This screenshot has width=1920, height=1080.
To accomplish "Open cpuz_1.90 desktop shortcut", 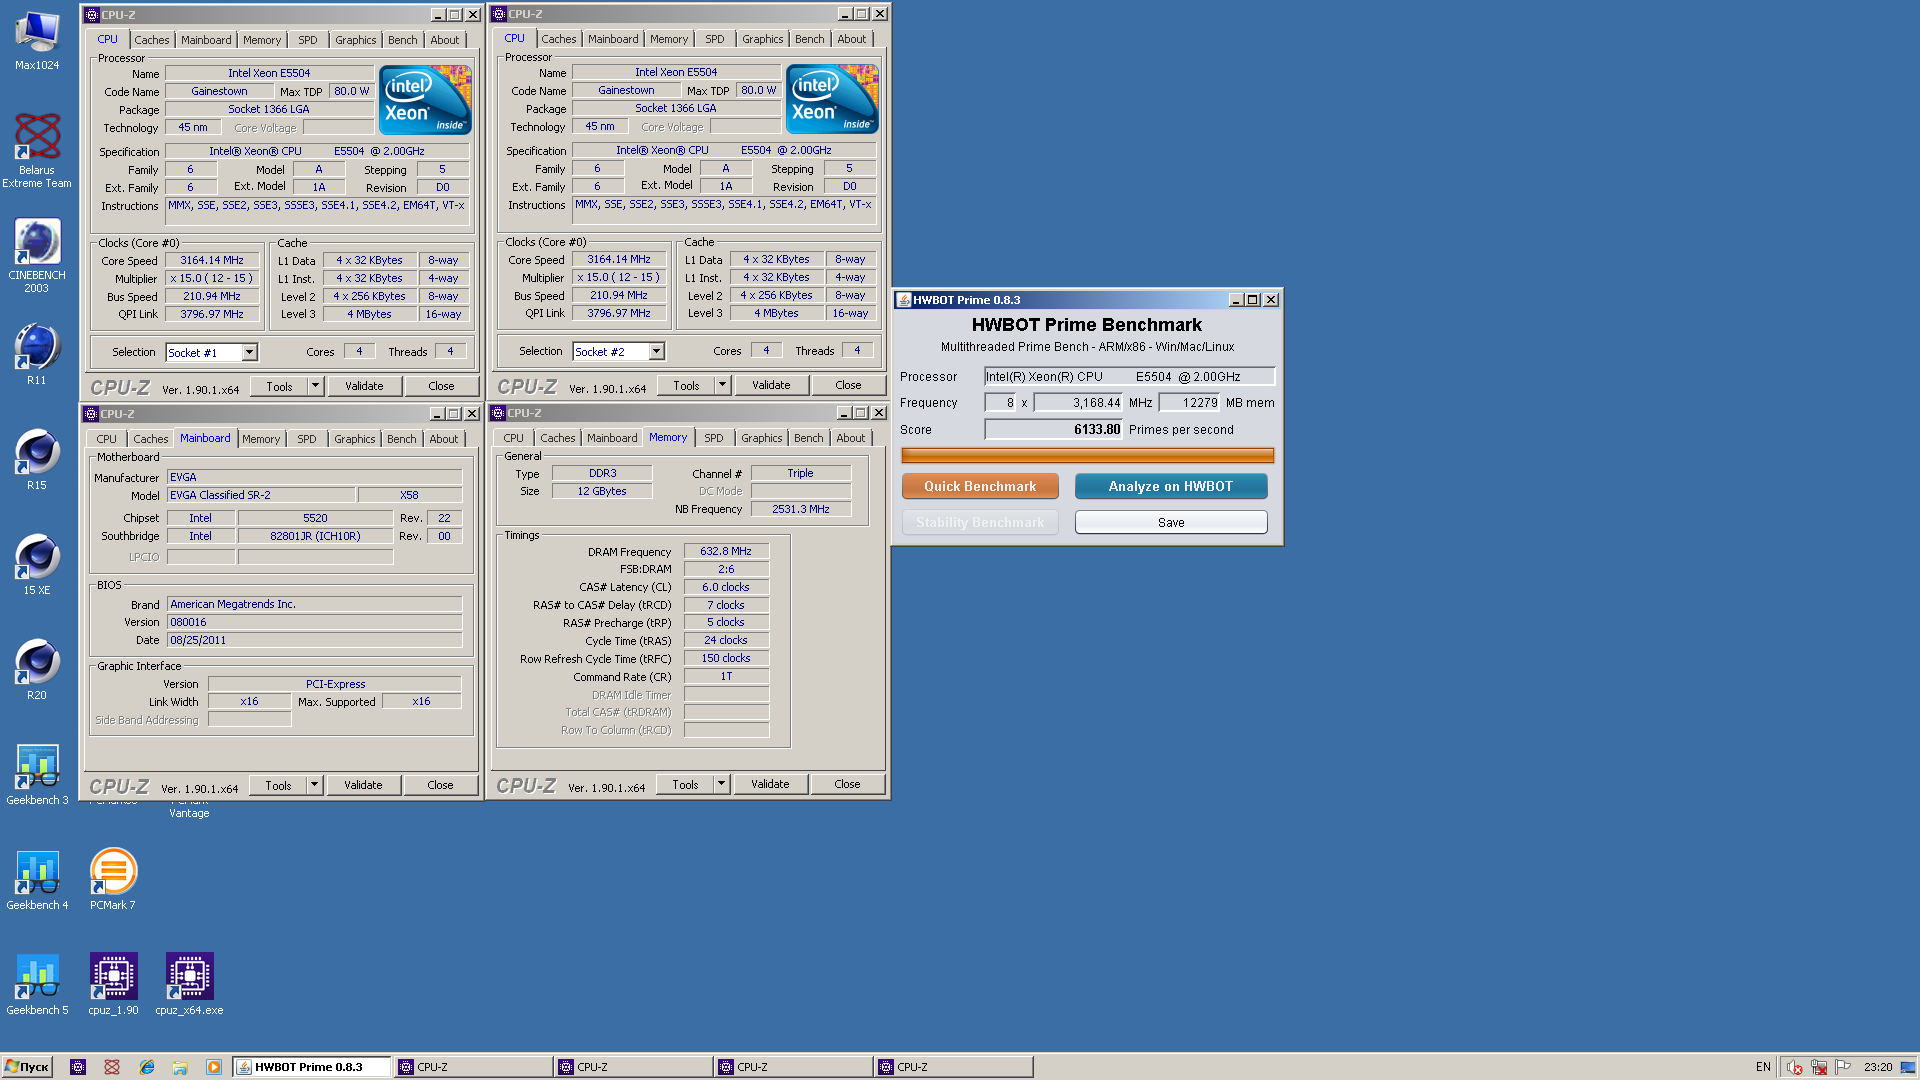I will click(x=113, y=985).
